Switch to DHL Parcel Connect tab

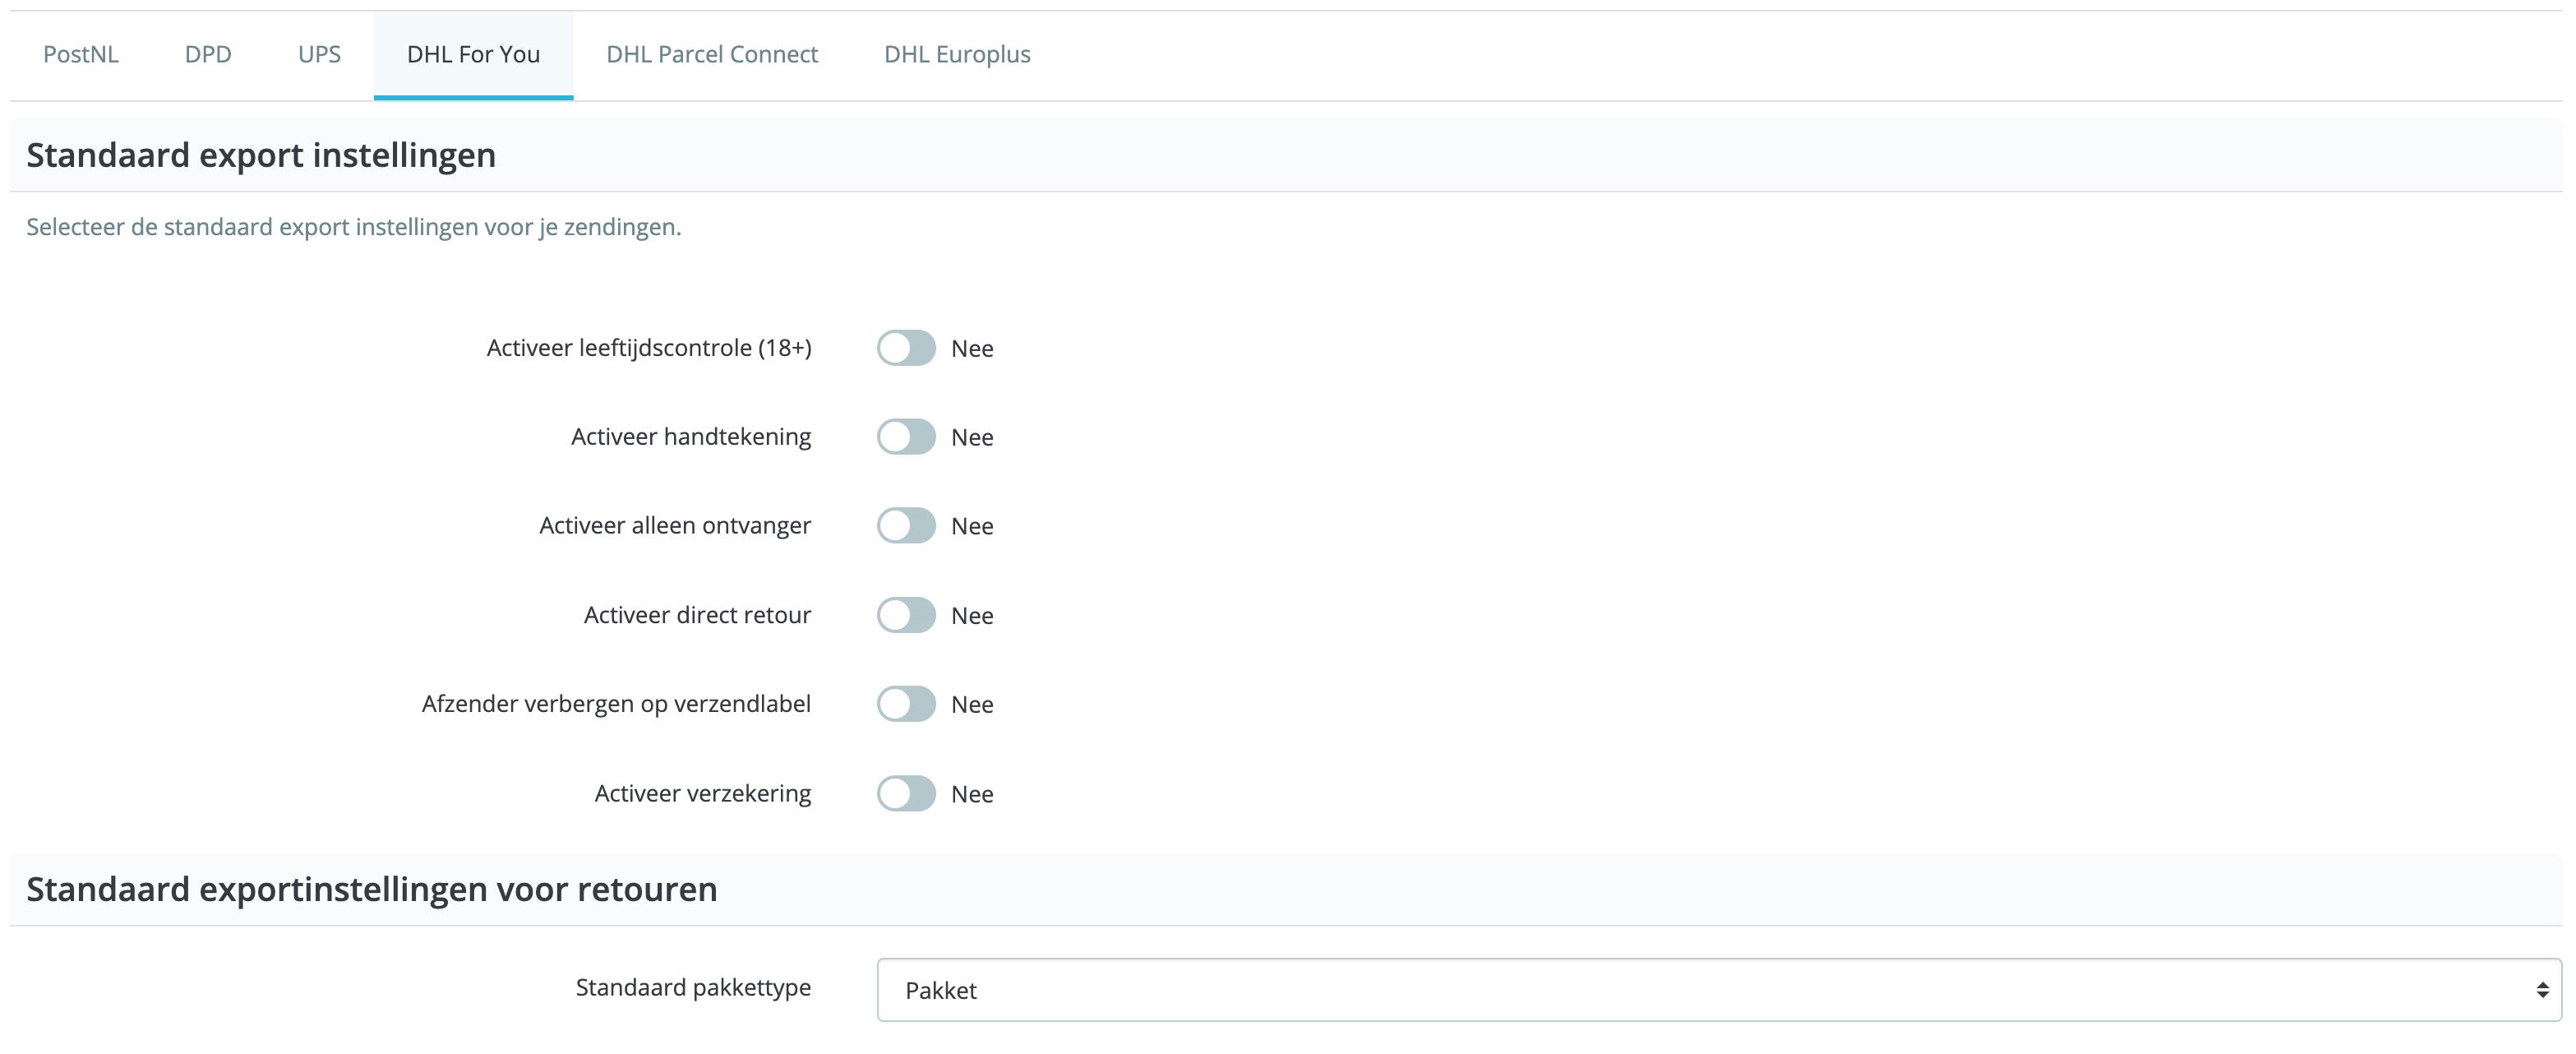712,55
